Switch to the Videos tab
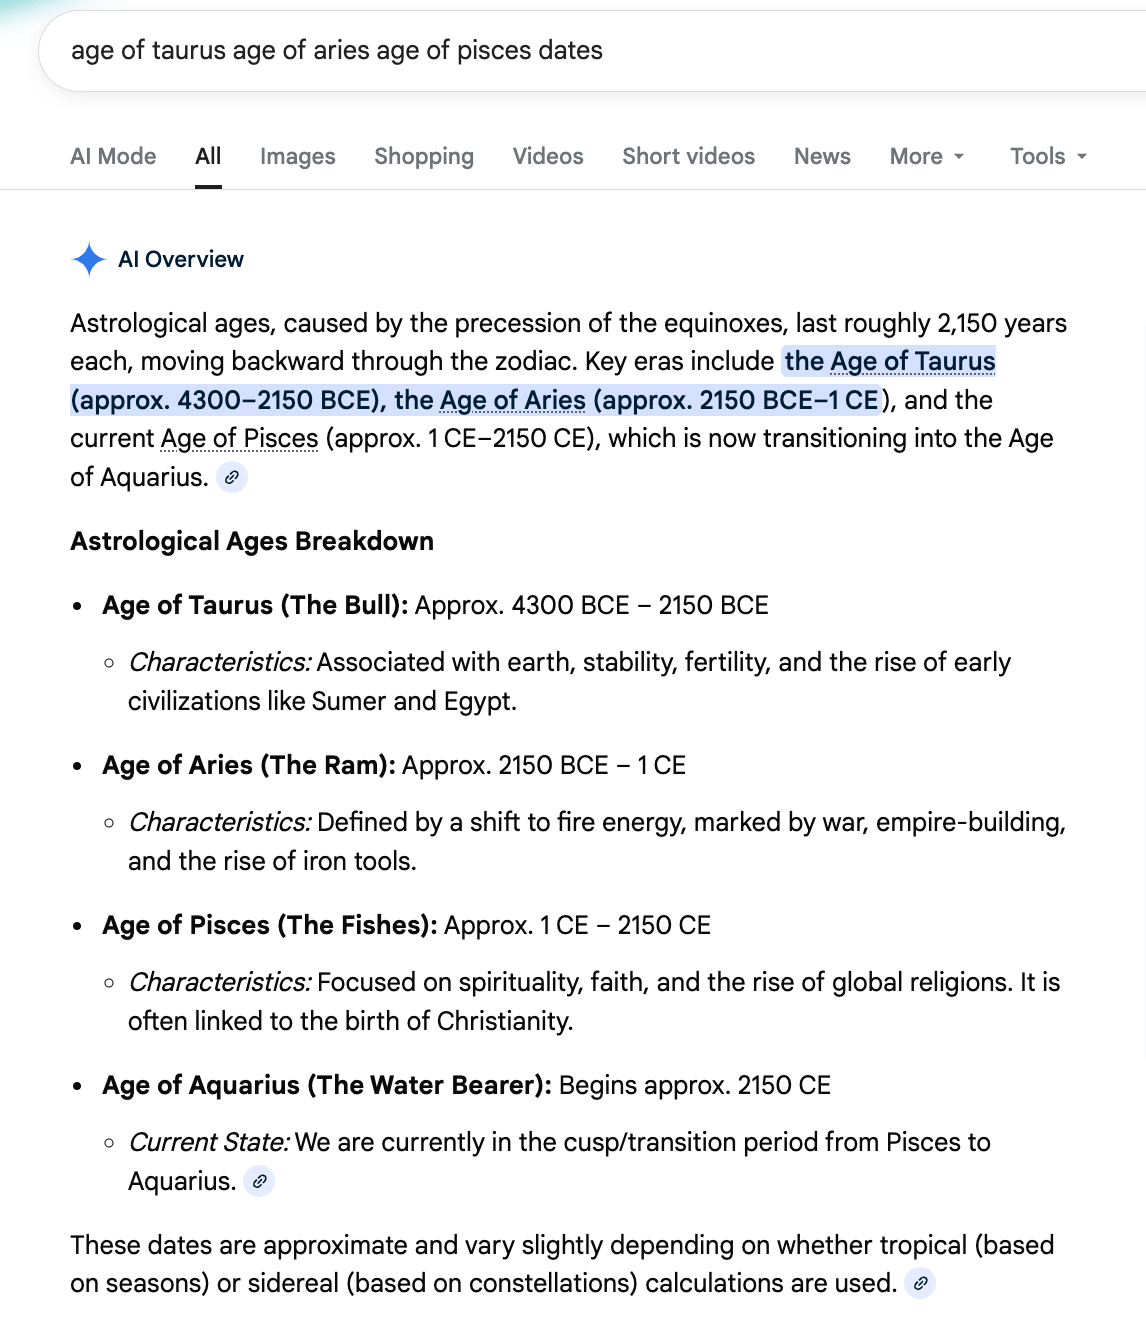 [x=548, y=157]
